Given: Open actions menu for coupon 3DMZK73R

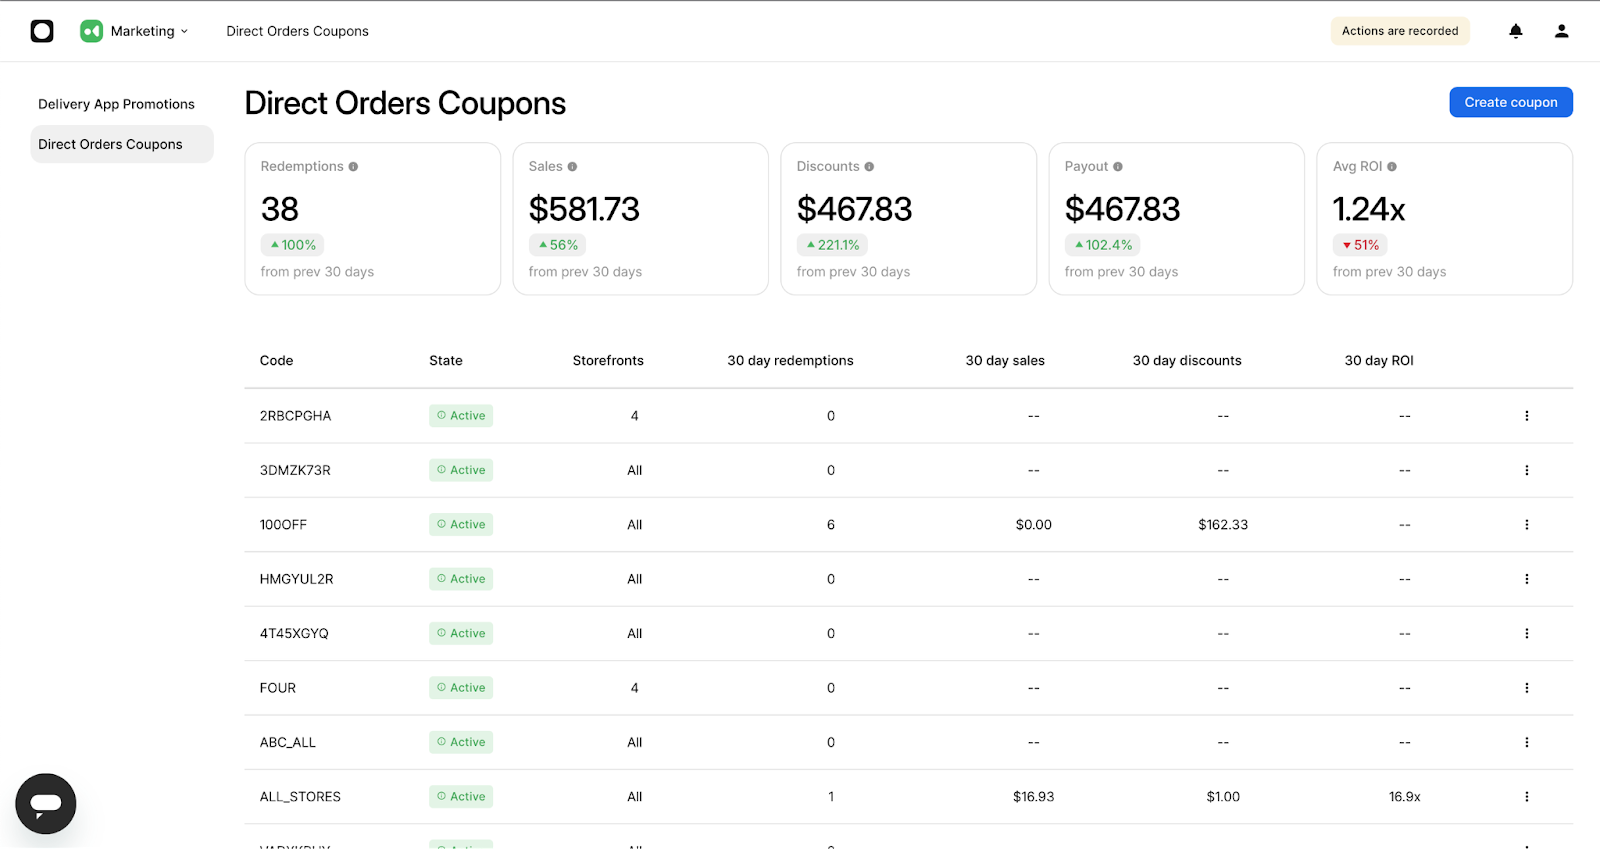Looking at the screenshot, I should (x=1526, y=470).
